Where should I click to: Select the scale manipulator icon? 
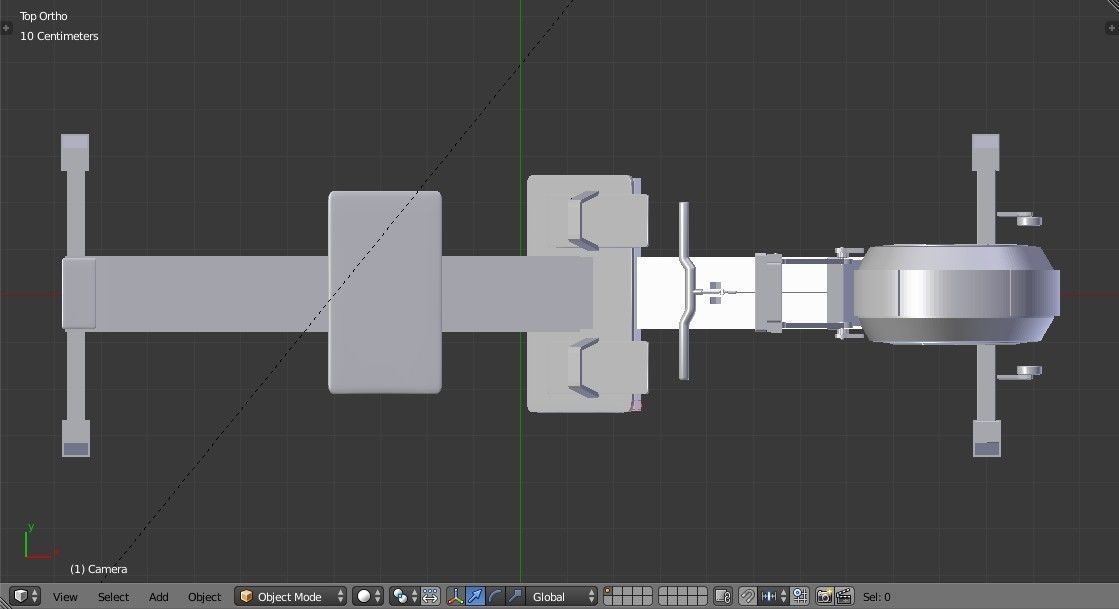click(515, 596)
